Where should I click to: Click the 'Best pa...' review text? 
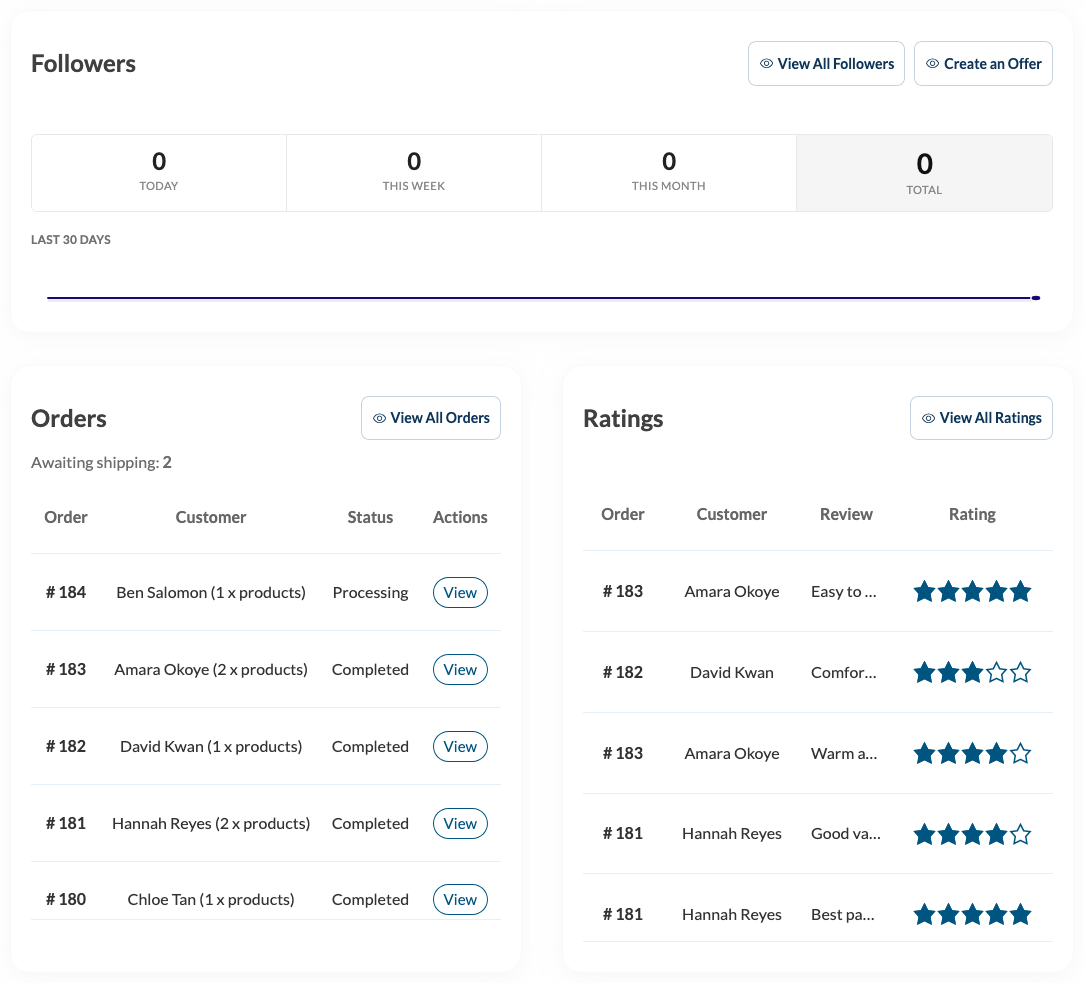click(843, 915)
